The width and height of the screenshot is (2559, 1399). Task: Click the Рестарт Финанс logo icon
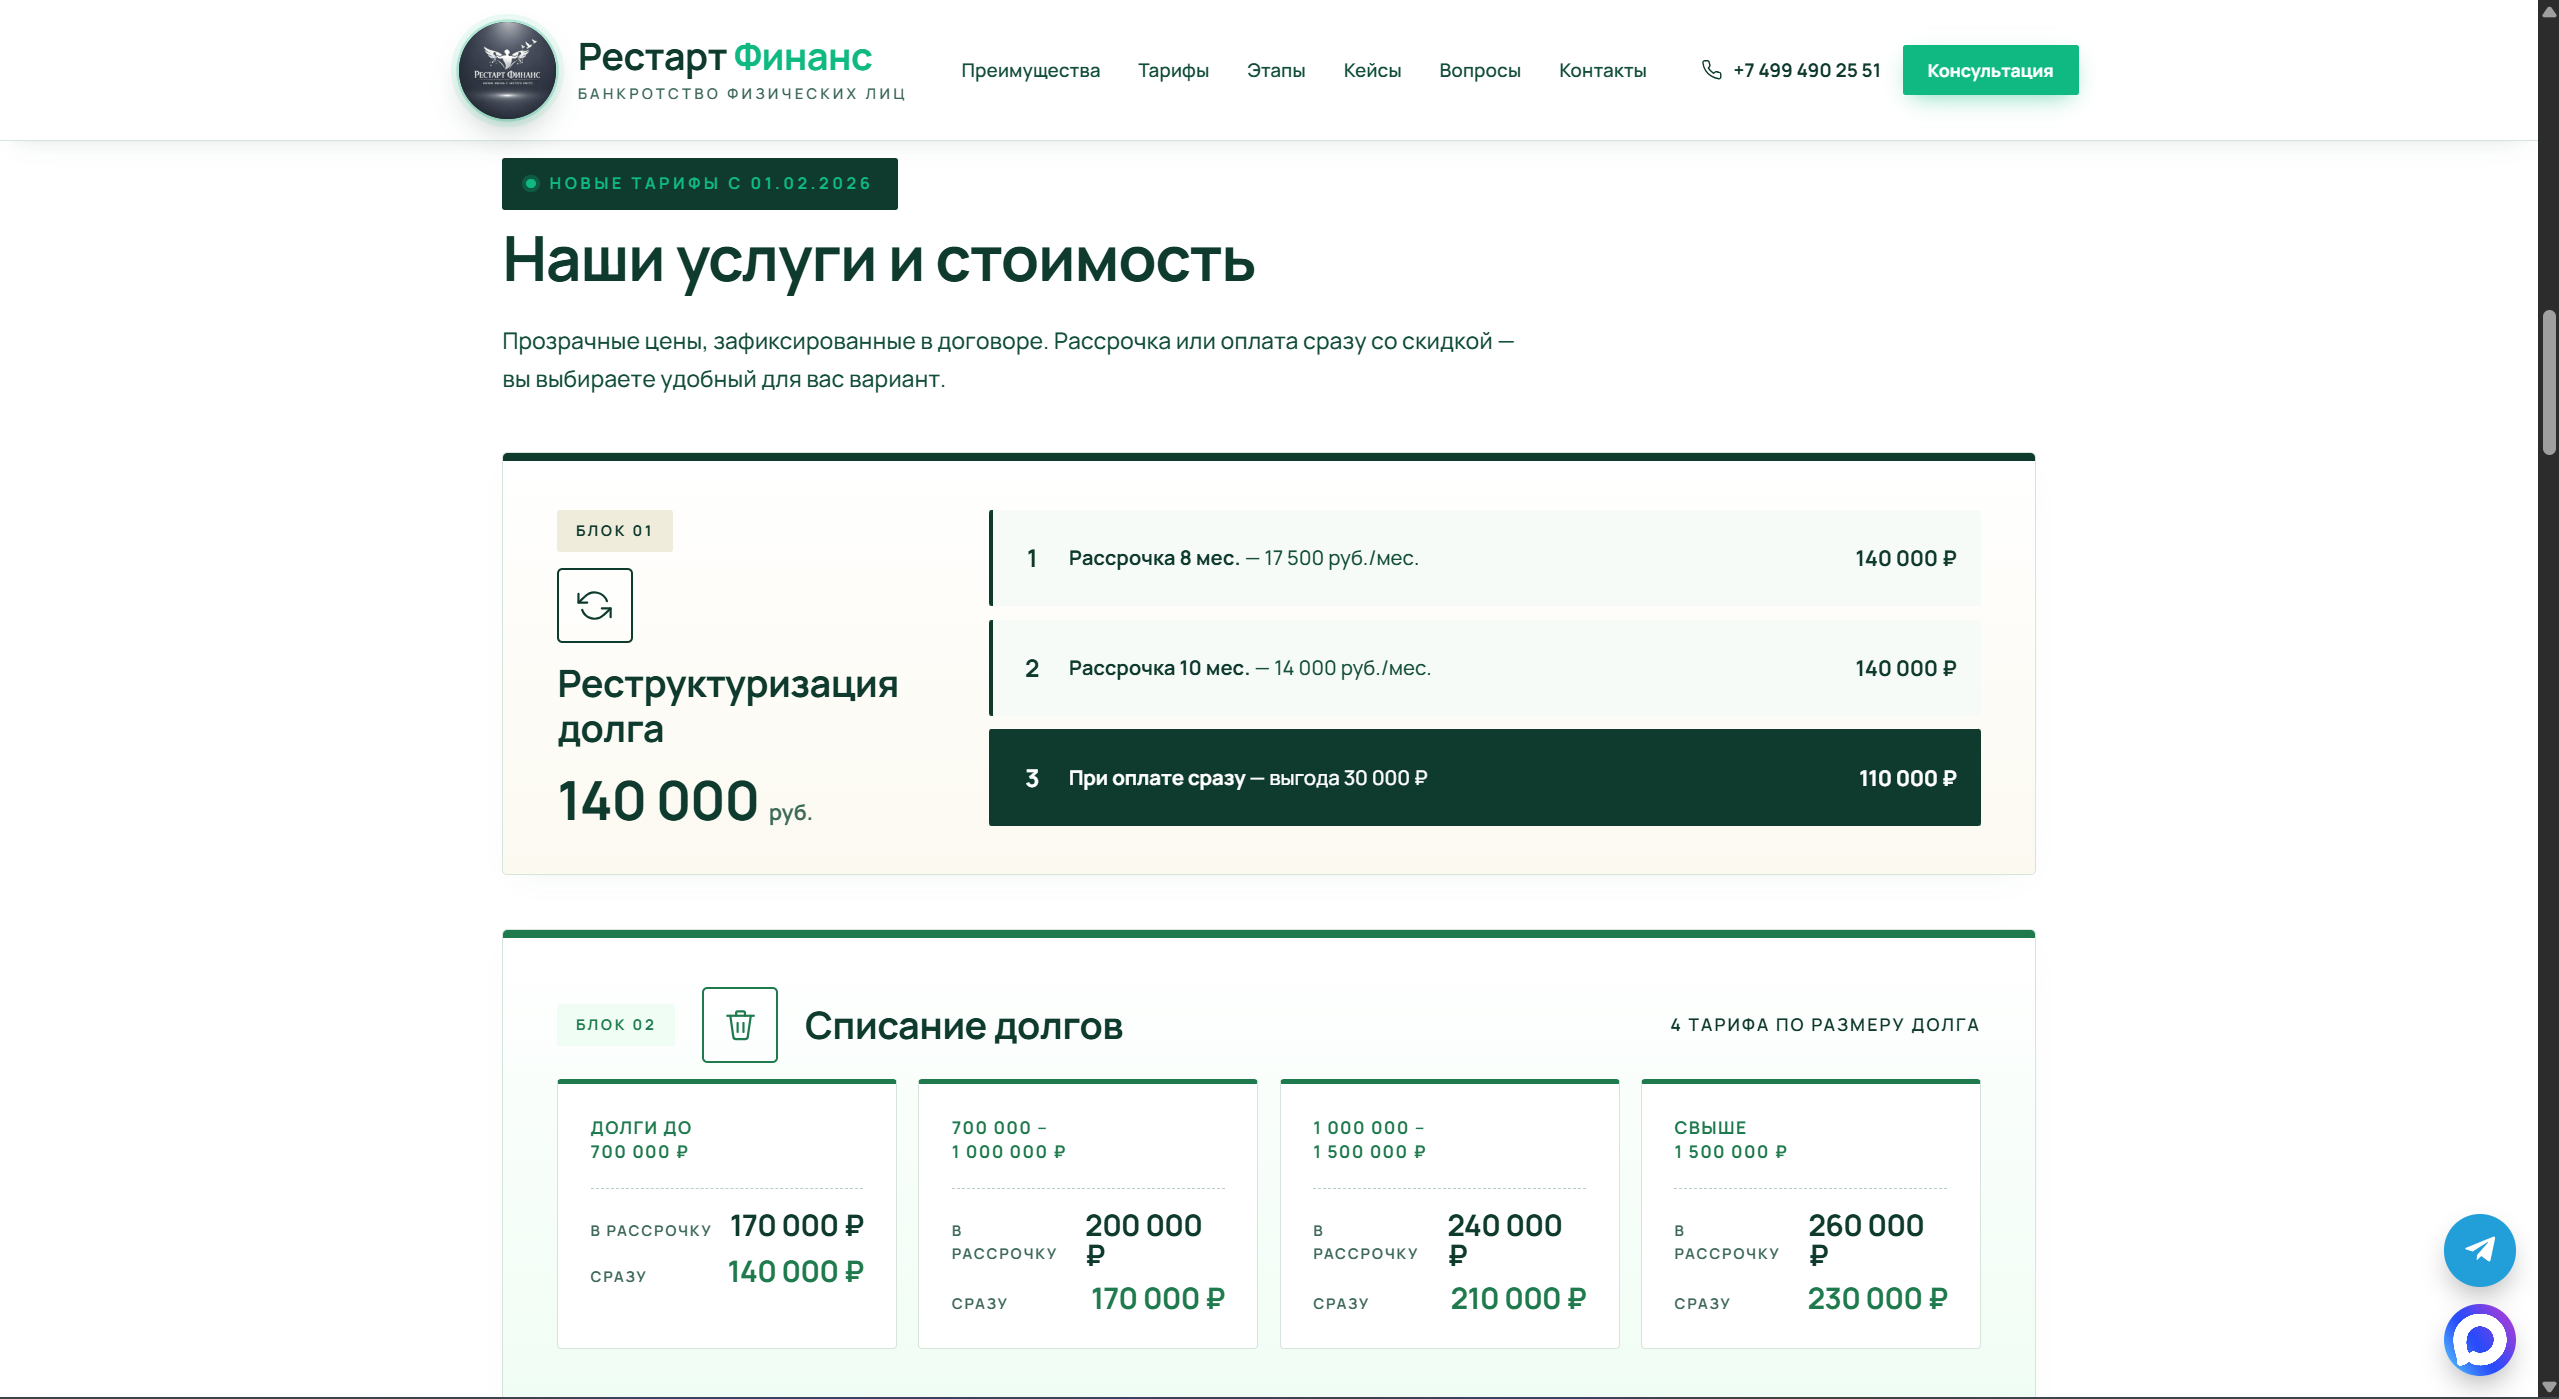pyautogui.click(x=506, y=69)
